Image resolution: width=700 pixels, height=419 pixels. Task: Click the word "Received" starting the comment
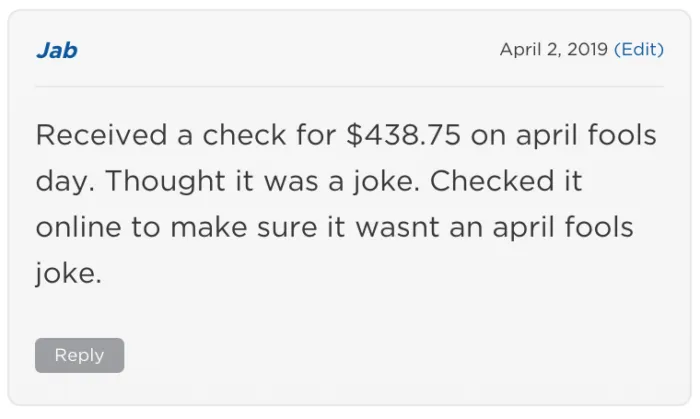pyautogui.click(x=101, y=136)
